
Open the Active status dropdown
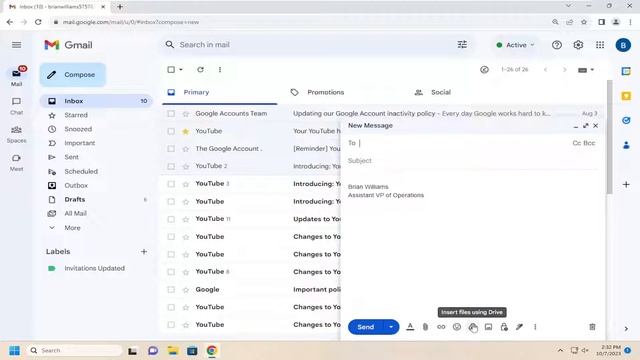click(516, 45)
